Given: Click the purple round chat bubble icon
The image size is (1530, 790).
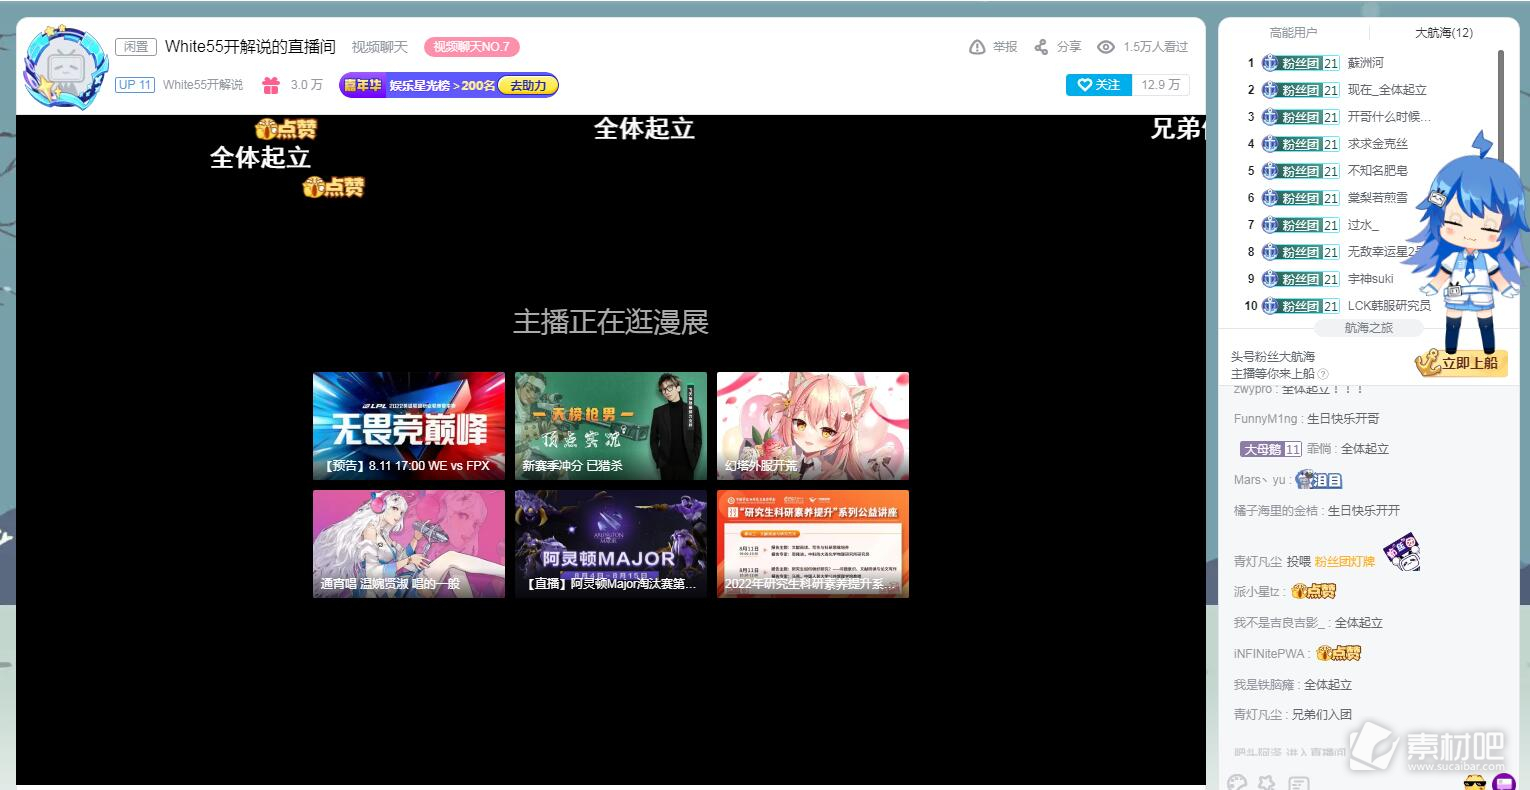Looking at the screenshot, I should (1503, 782).
